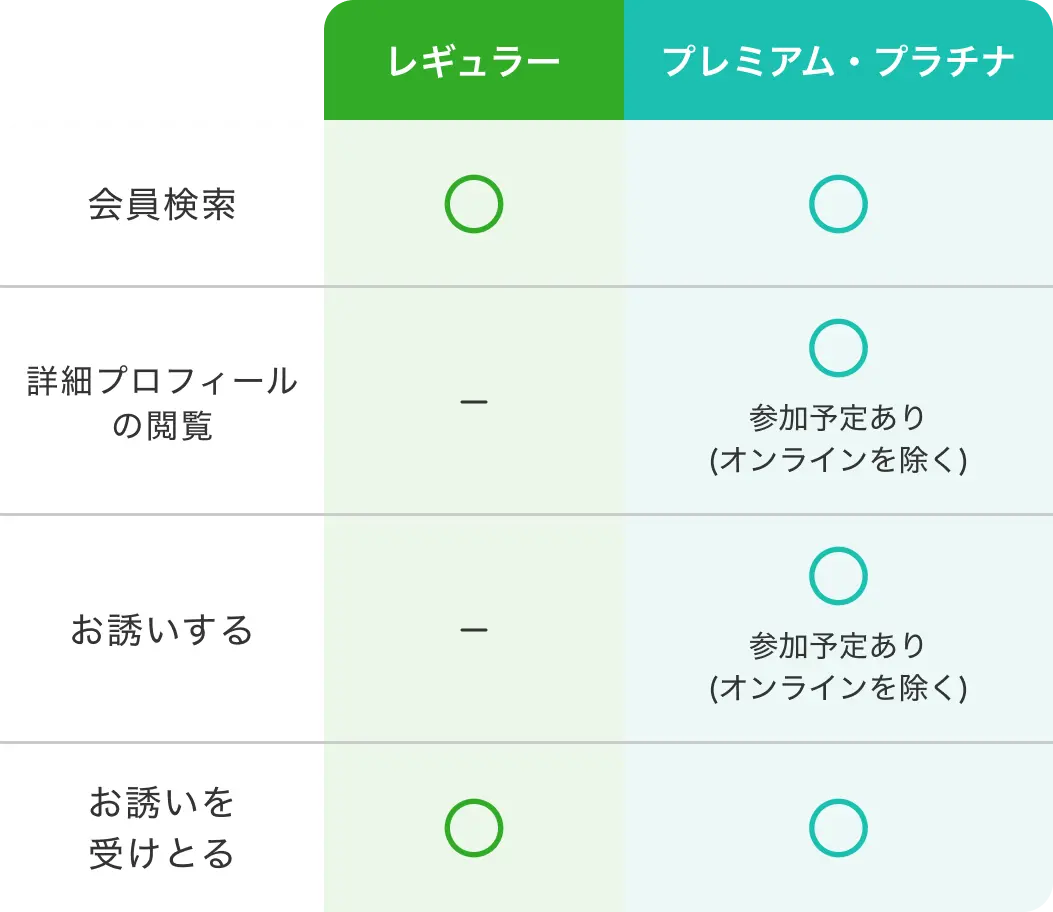Click 参加予定あり text in the お誘いする row
The height and width of the screenshot is (912, 1053).
[x=838, y=645]
